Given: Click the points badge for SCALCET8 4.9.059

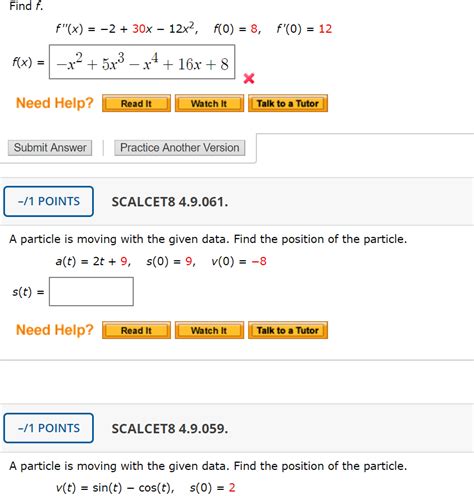Looking at the screenshot, I should 49,428.
